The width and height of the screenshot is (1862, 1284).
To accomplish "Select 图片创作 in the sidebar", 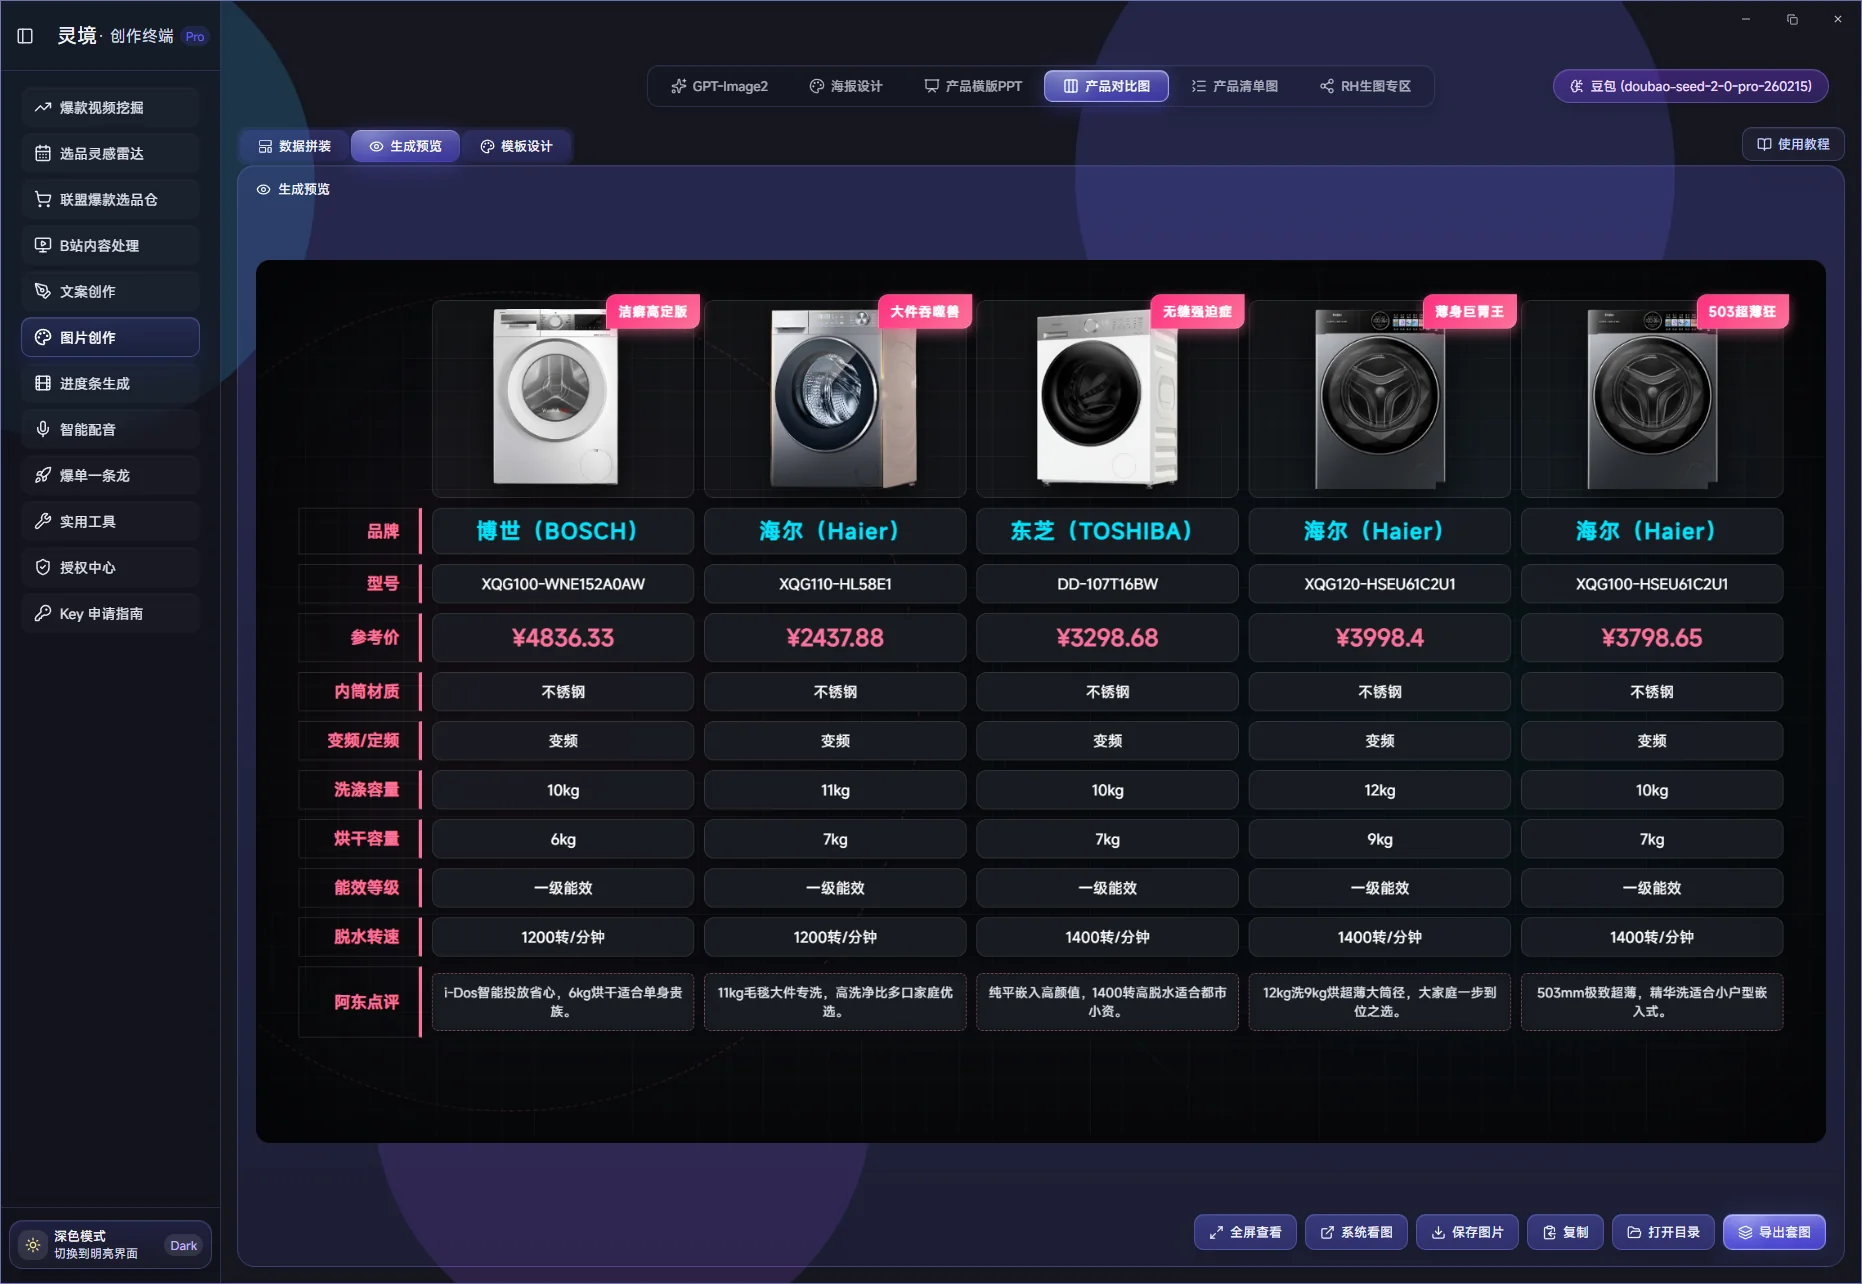I will (110, 337).
